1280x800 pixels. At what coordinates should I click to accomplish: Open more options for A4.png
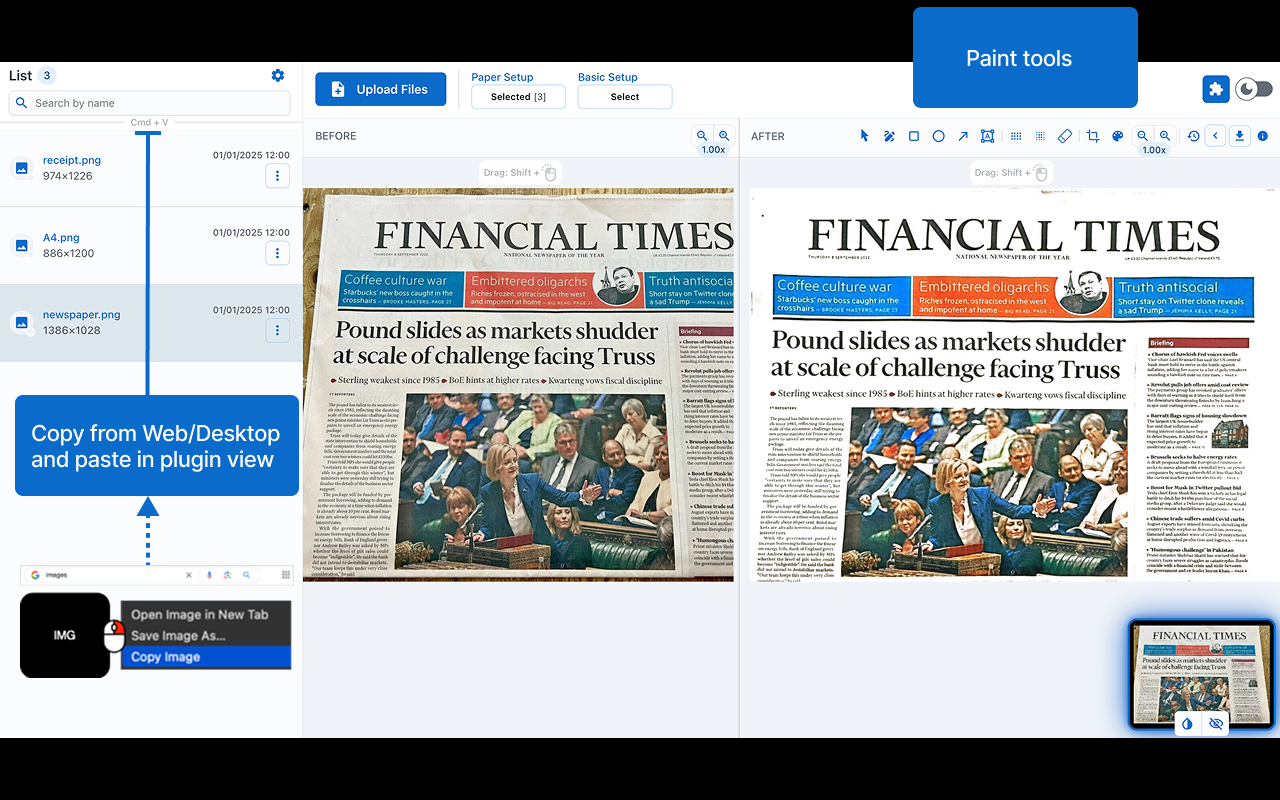[278, 253]
